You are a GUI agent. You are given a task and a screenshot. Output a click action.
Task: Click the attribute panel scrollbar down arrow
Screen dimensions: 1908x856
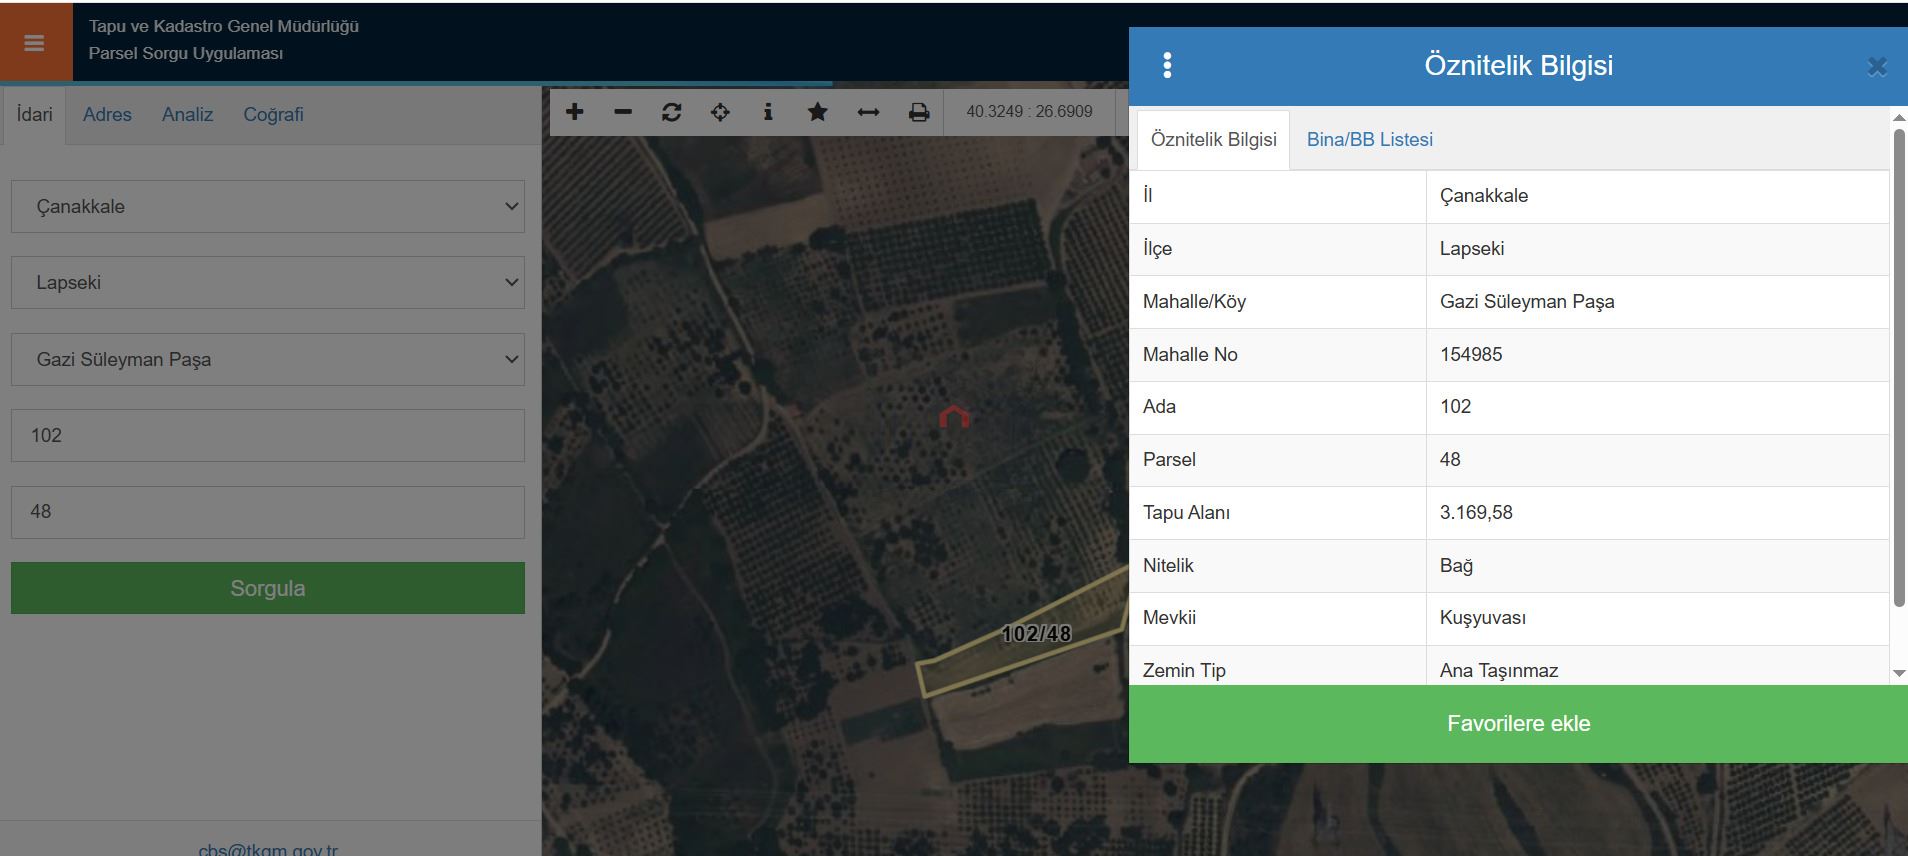coord(1899,674)
